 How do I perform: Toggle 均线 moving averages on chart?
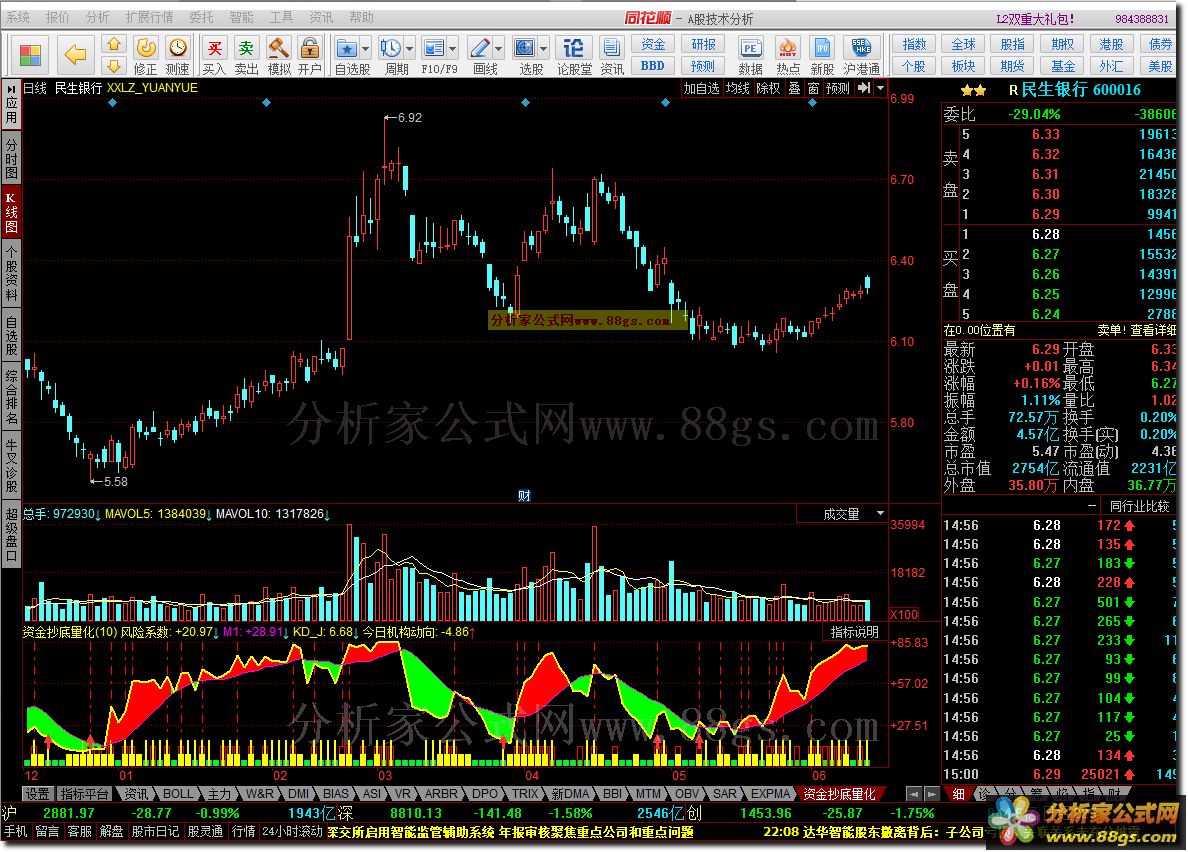point(737,89)
